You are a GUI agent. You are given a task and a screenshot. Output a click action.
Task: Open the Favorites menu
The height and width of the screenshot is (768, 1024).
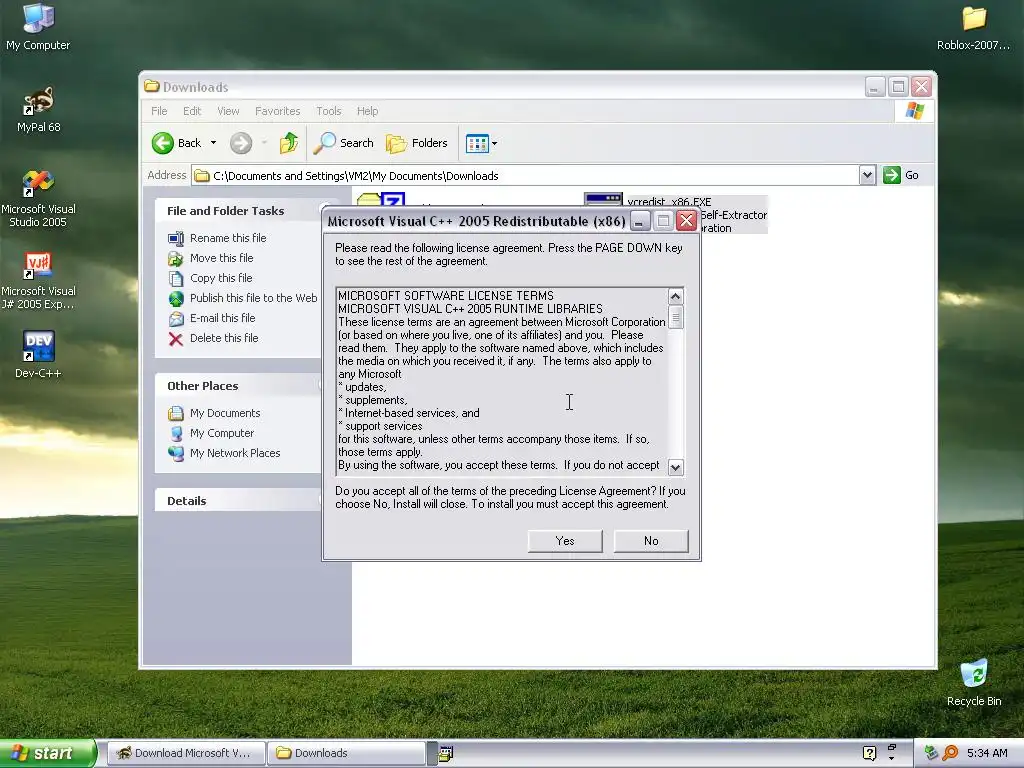[278, 111]
